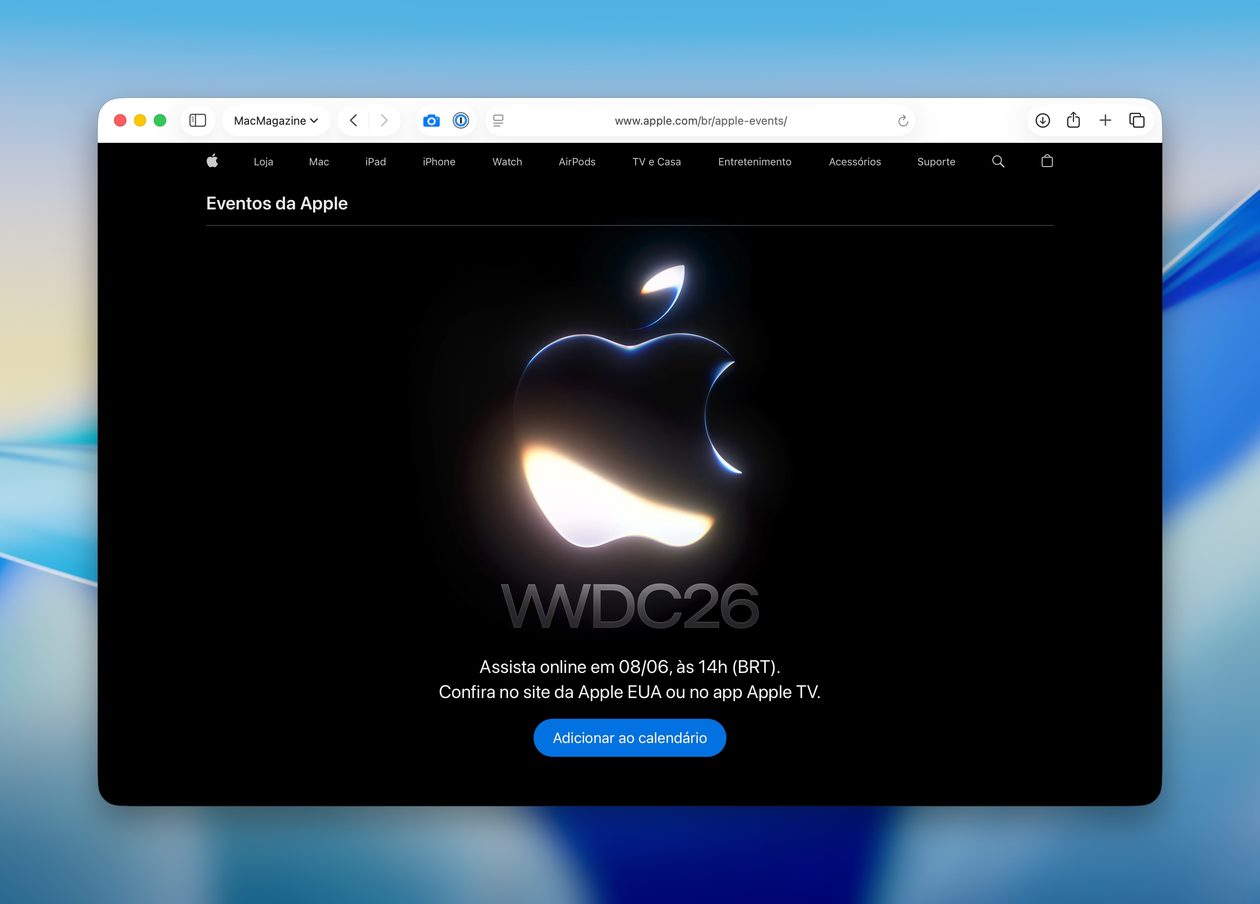This screenshot has width=1260, height=904.
Task: Open the AirPods menu item
Action: 577,162
